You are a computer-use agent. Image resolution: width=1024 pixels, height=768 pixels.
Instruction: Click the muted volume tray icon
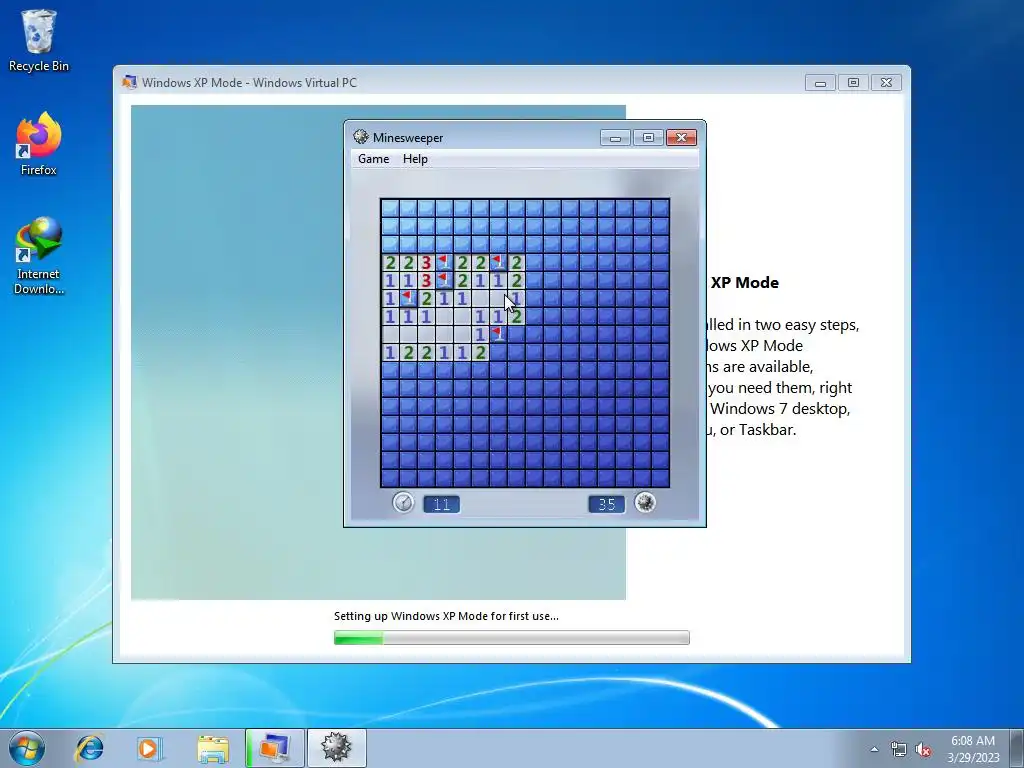point(923,750)
